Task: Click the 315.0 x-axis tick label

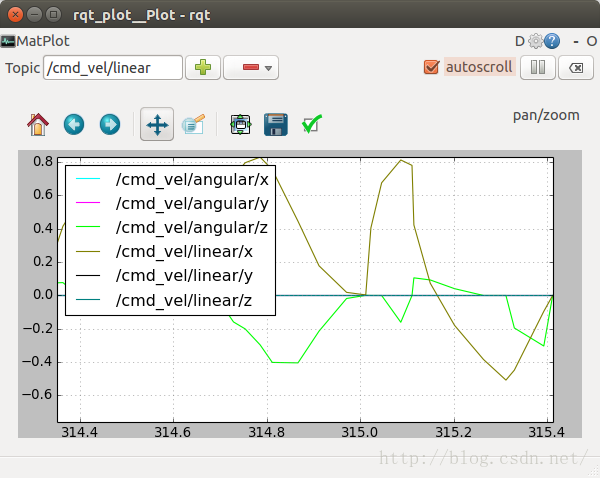Action: [x=360, y=432]
